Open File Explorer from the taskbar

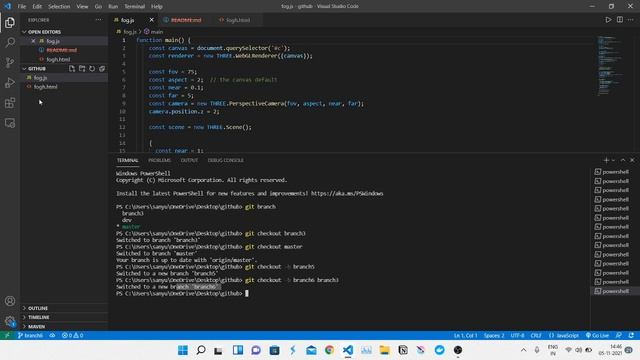tap(384, 350)
